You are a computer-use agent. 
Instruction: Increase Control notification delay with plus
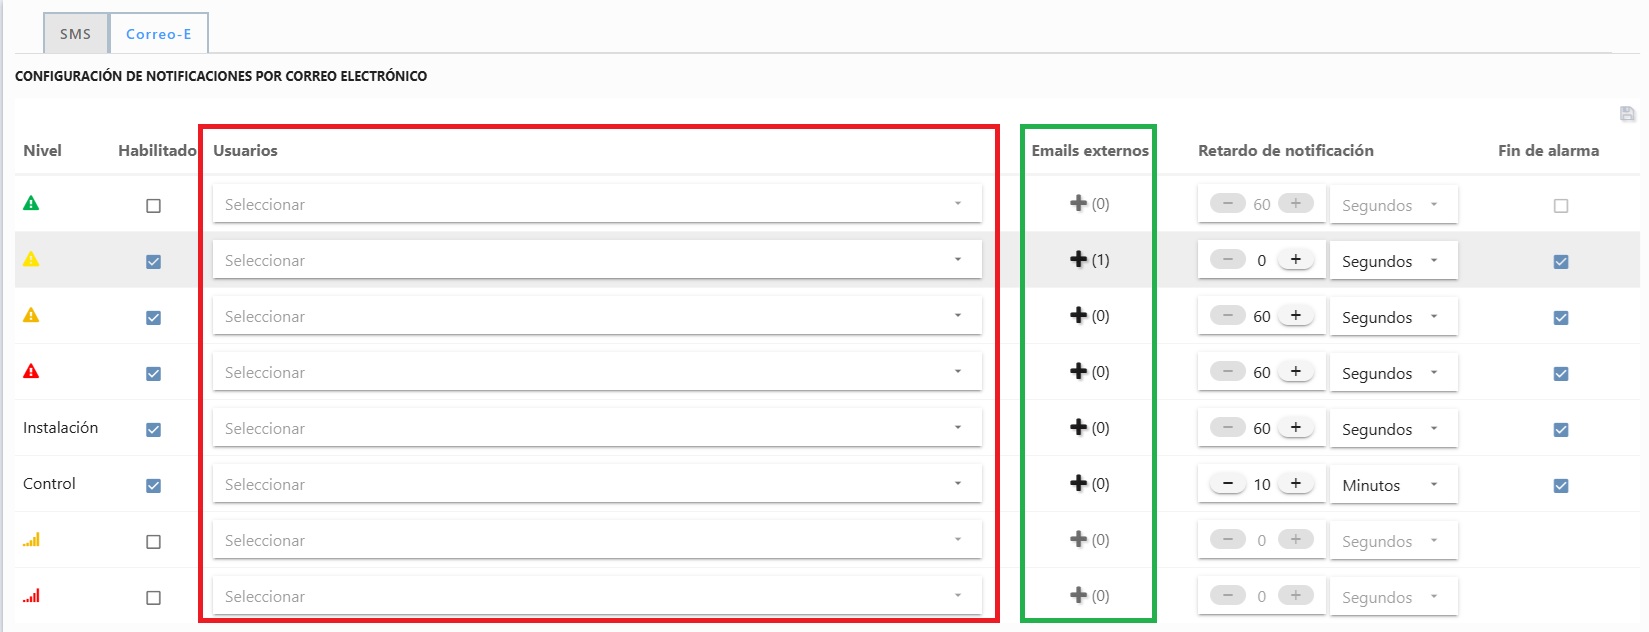pos(1295,484)
